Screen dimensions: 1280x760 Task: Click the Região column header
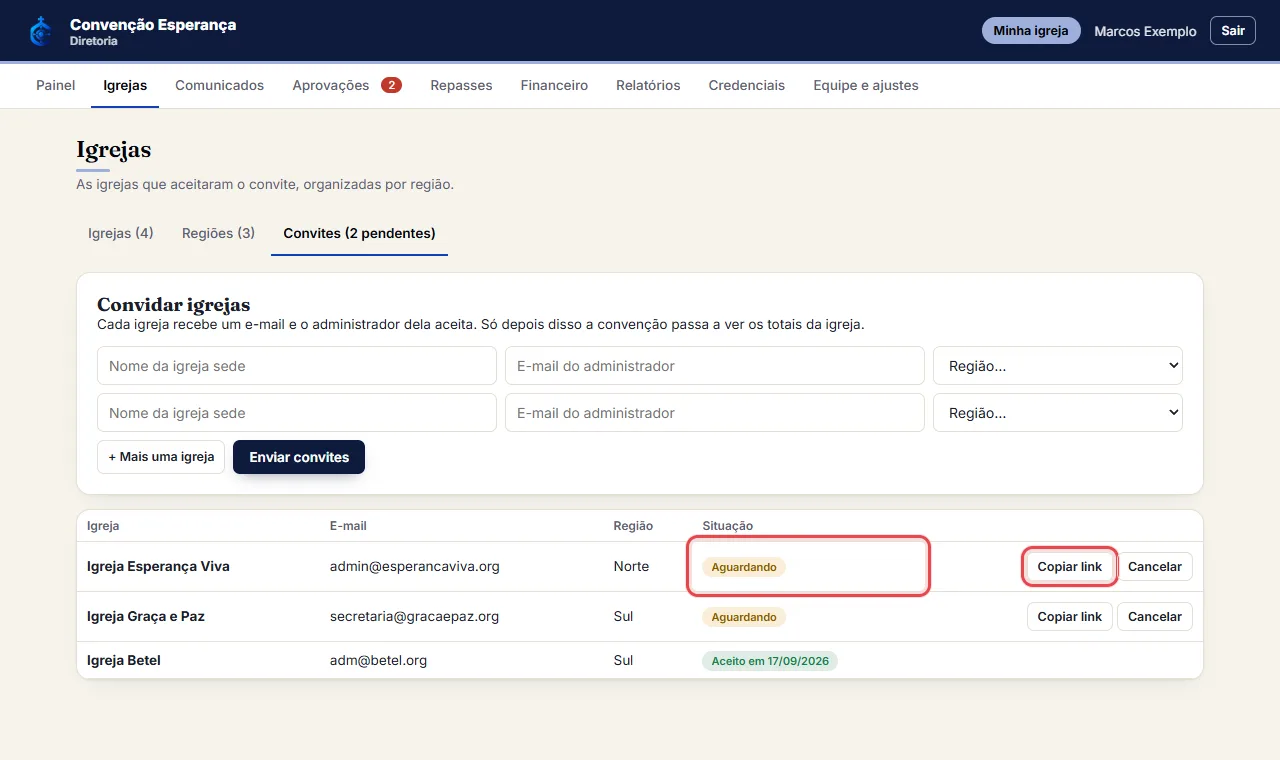633,526
